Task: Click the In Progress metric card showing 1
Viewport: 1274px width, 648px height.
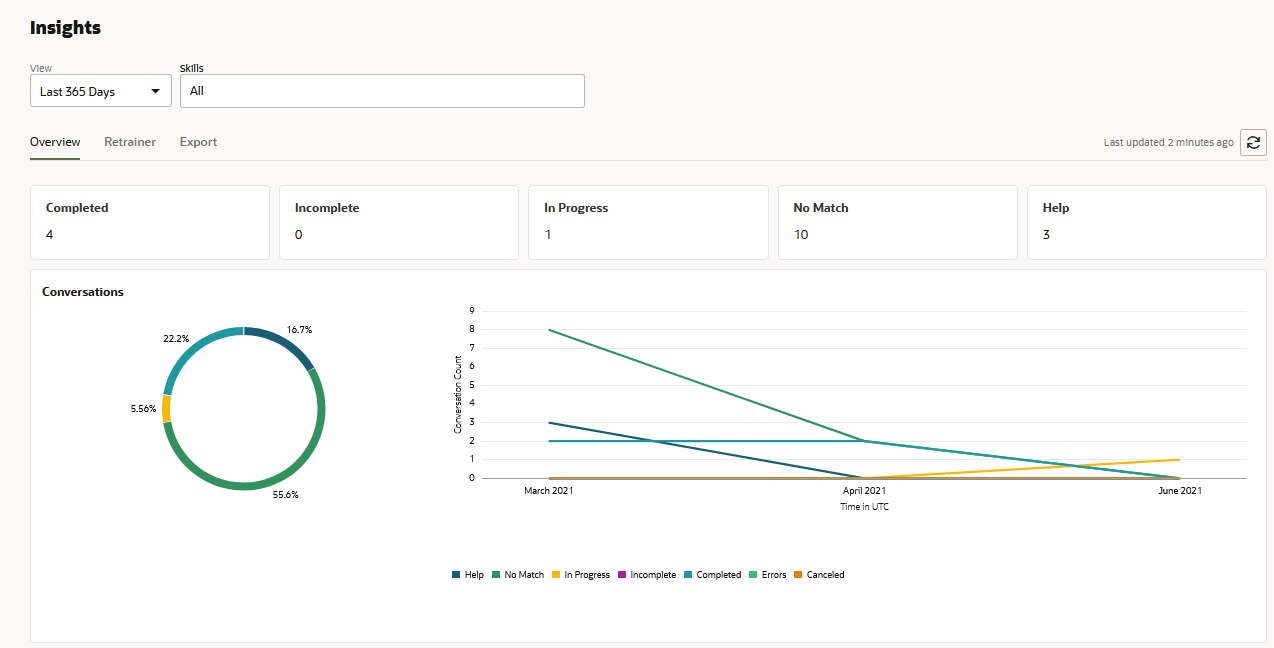Action: coord(648,222)
